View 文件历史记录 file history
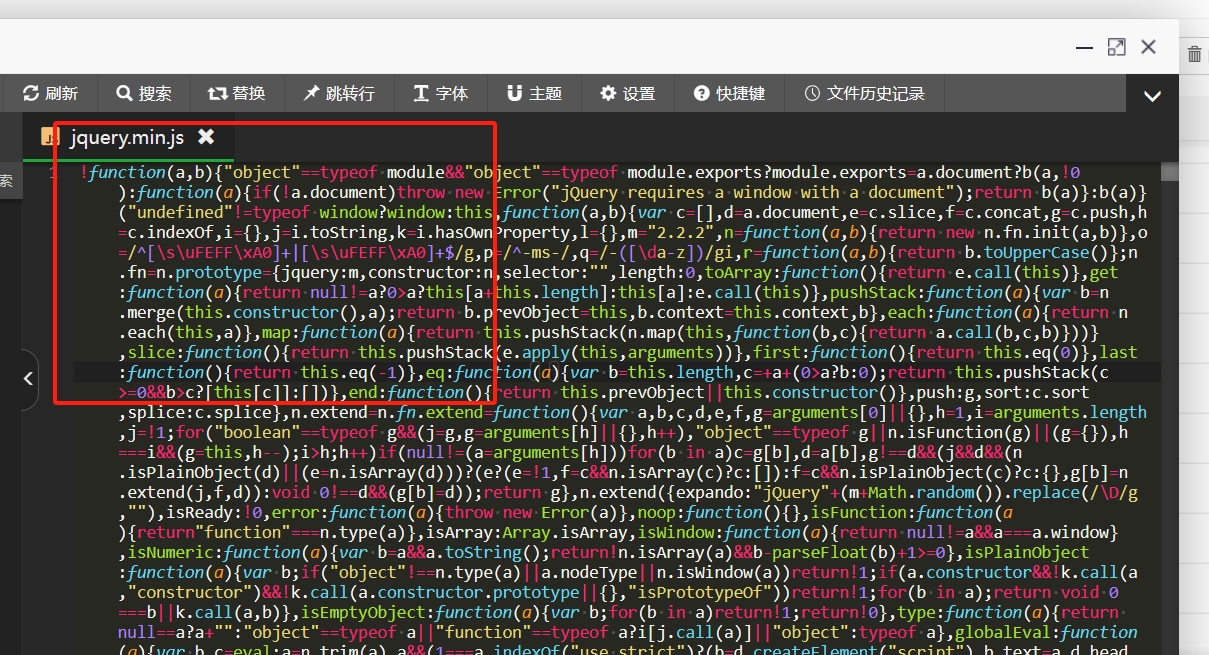Image resolution: width=1209 pixels, height=655 pixels. pos(865,93)
